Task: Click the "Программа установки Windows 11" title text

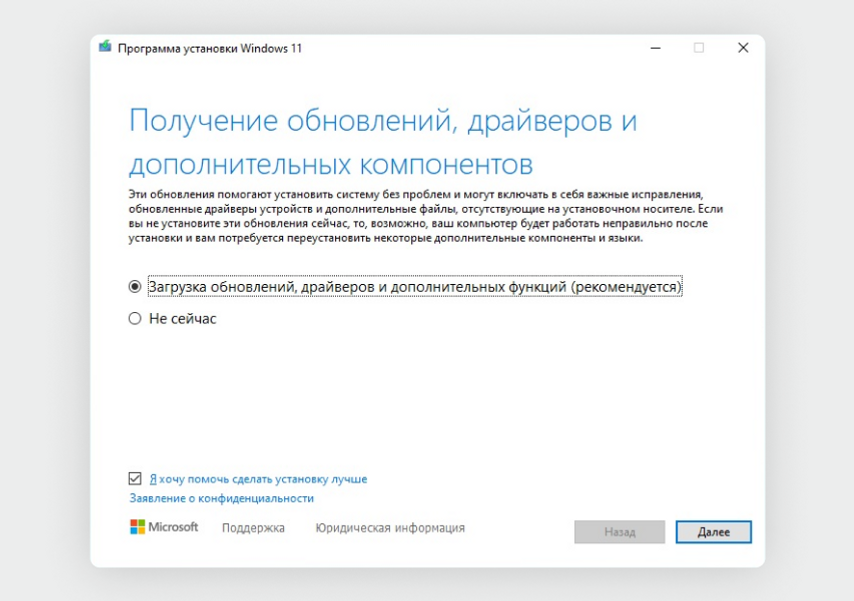Action: tap(210, 48)
